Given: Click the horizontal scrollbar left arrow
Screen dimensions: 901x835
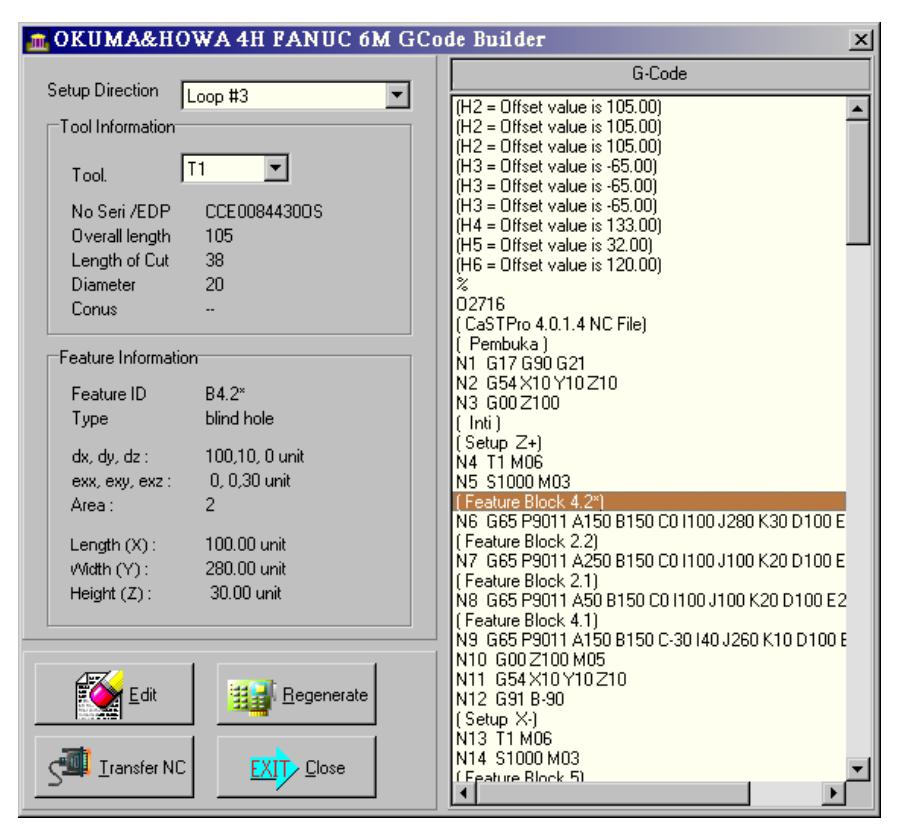Looking at the screenshot, I should pyautogui.click(x=464, y=793).
